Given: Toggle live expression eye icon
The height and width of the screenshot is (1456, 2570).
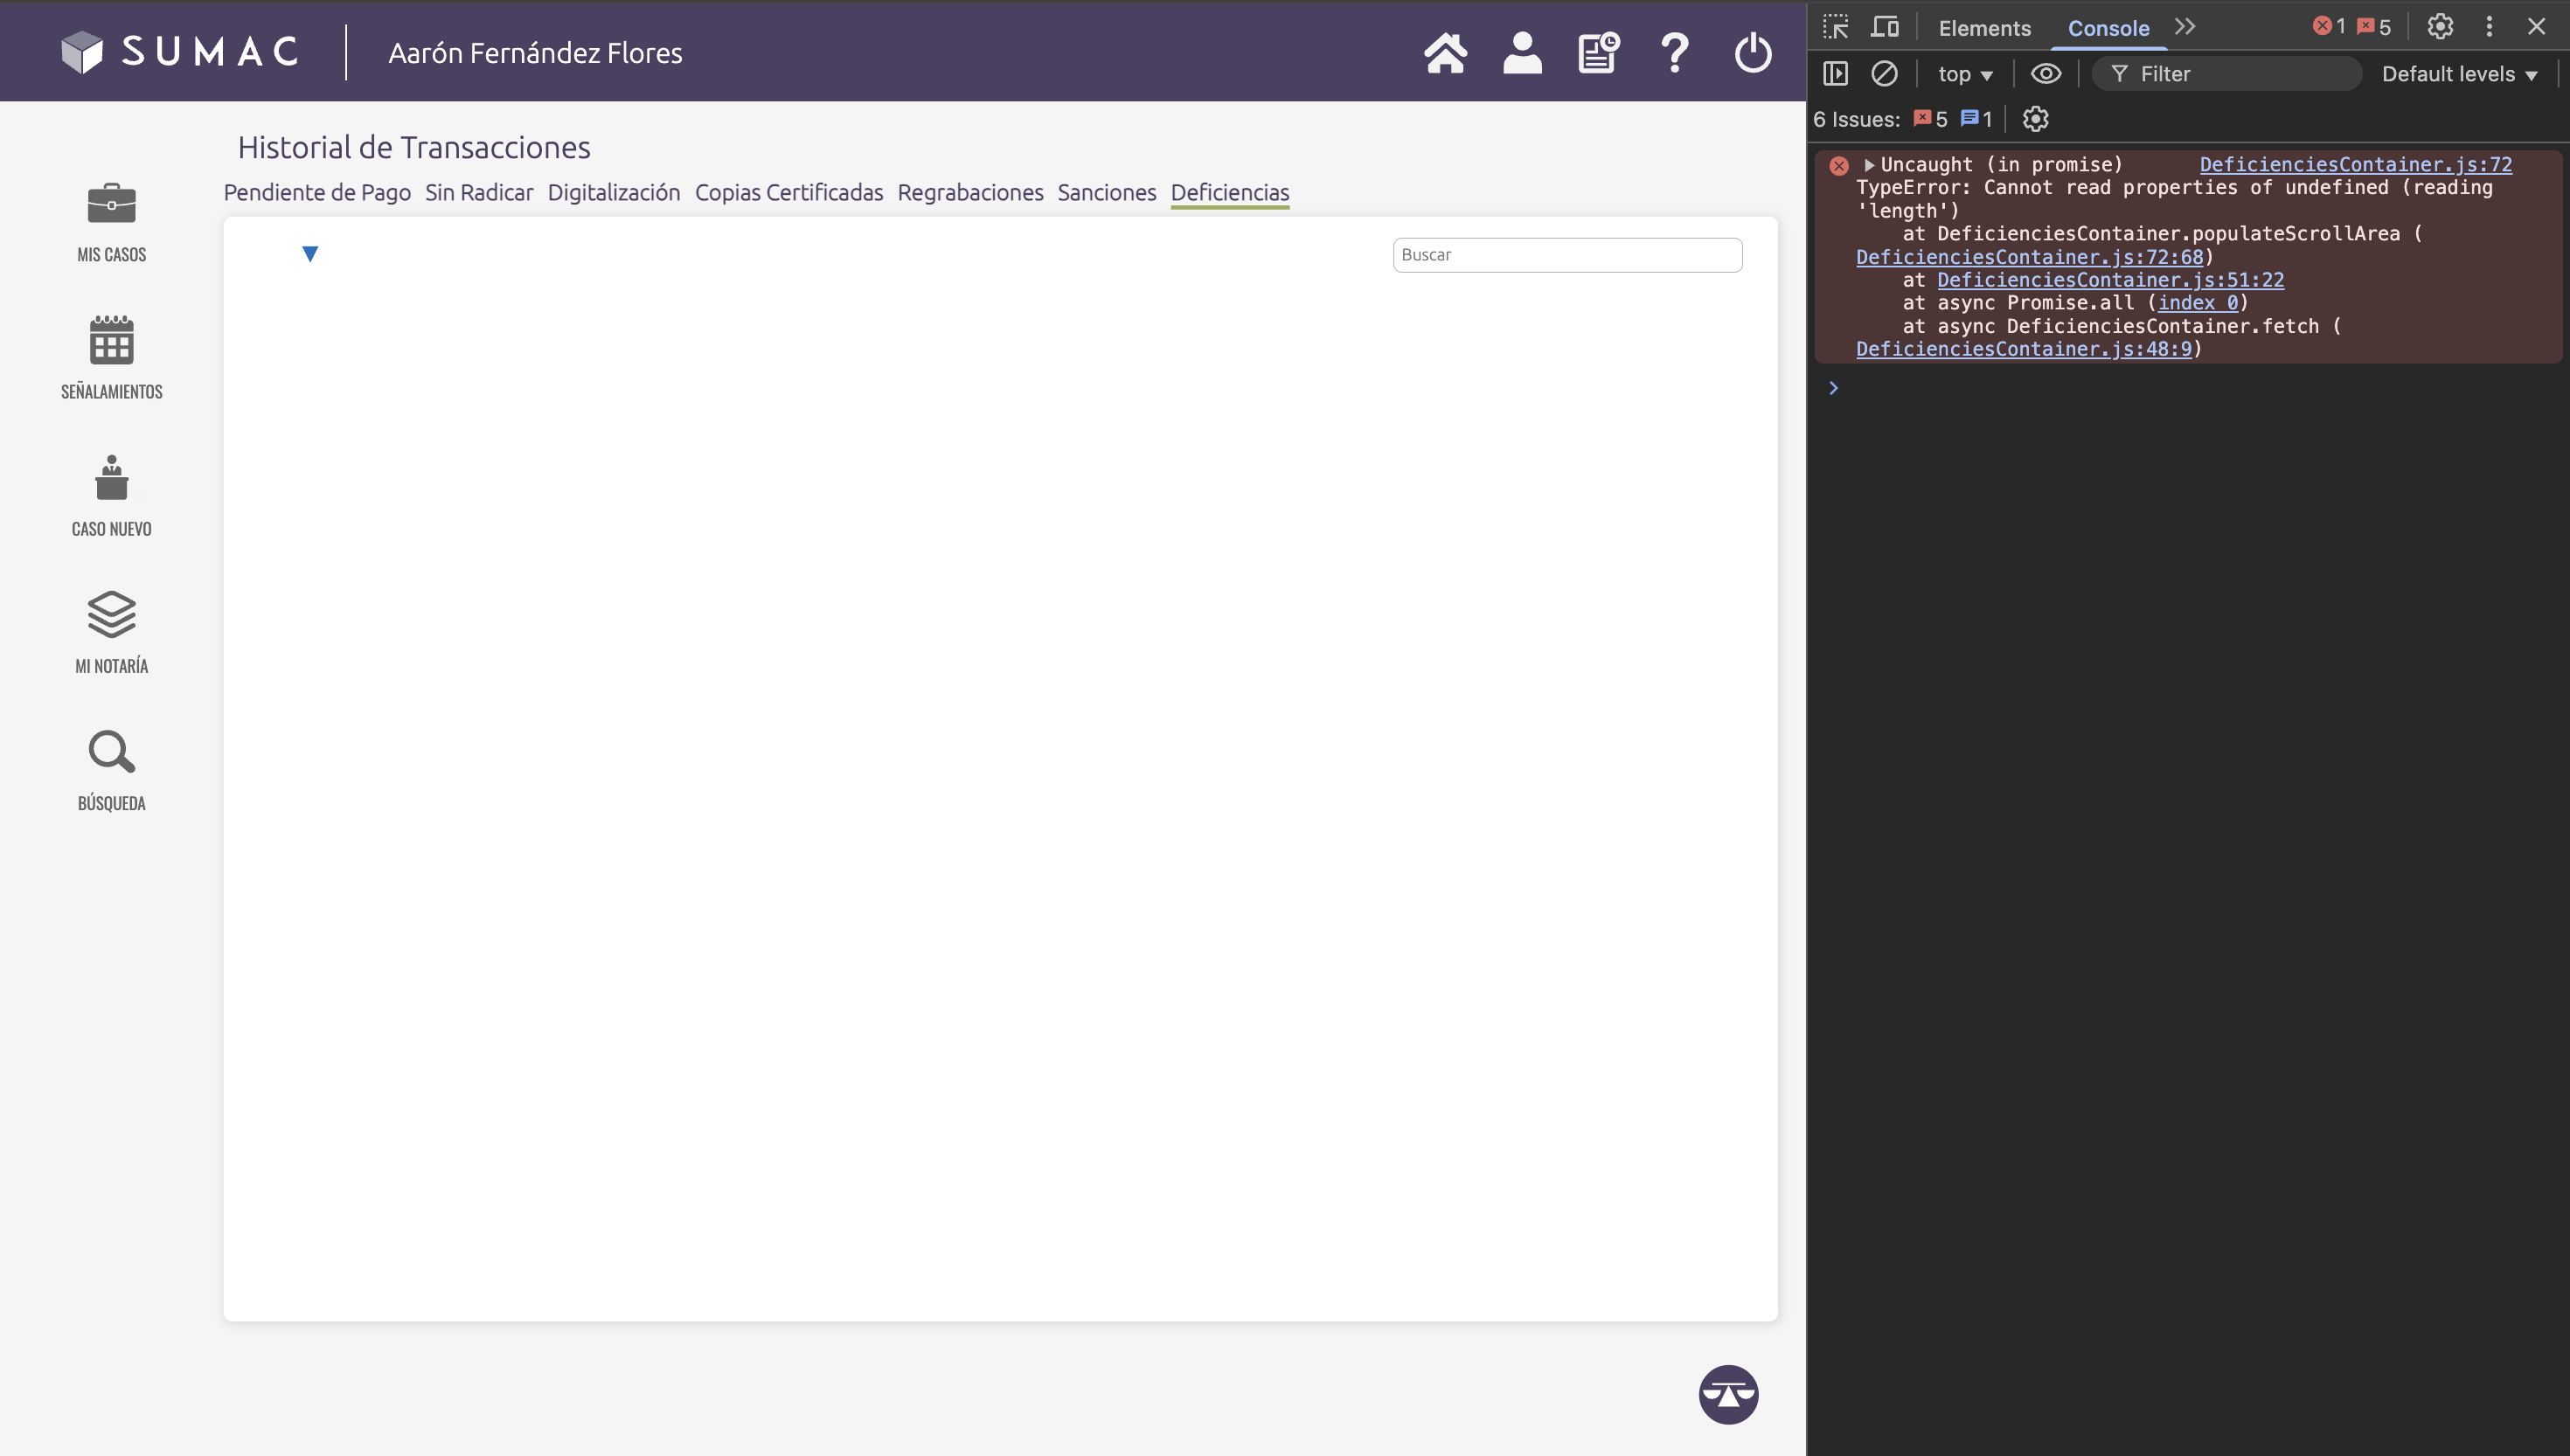Looking at the screenshot, I should click(x=2045, y=74).
